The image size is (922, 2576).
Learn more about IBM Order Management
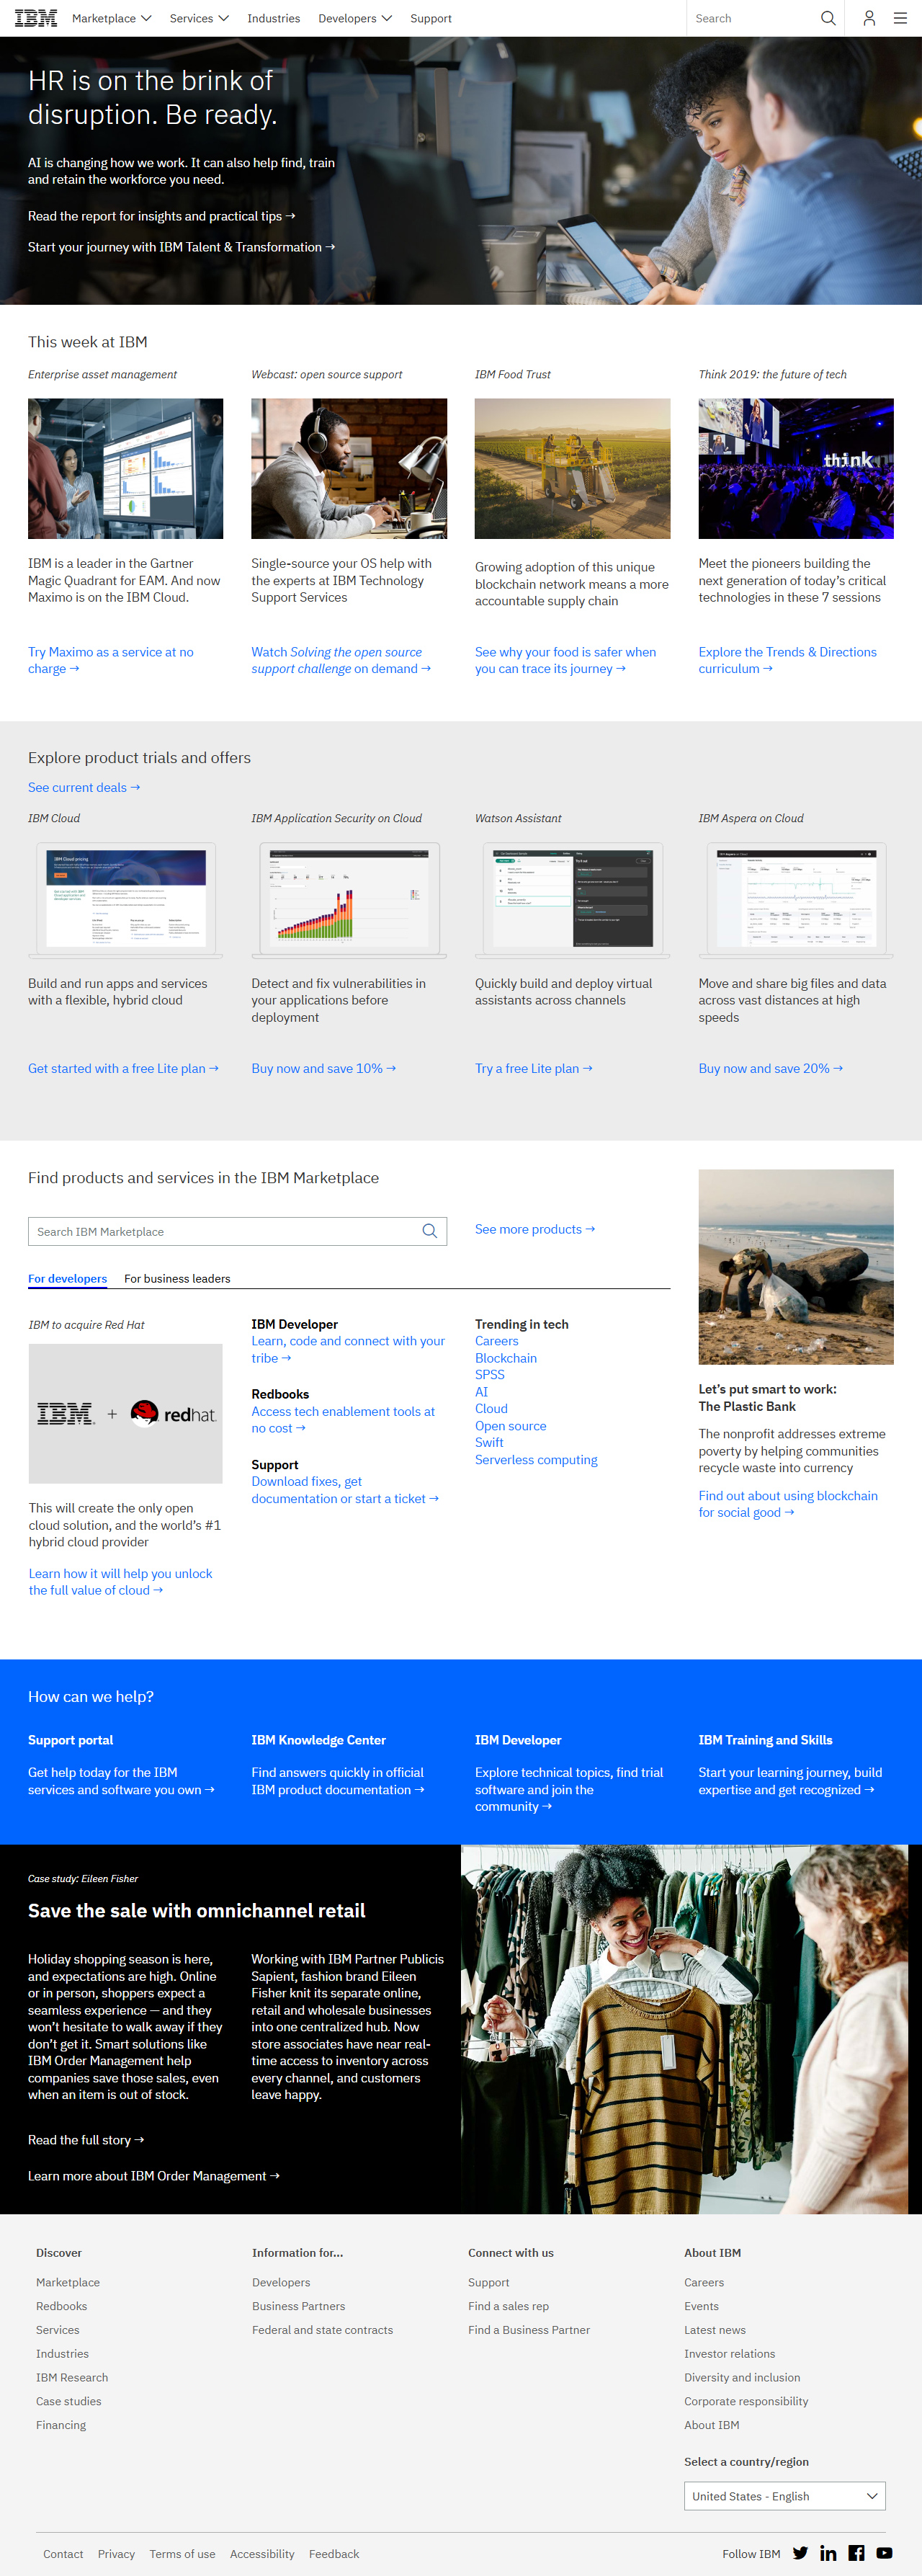coord(154,2175)
